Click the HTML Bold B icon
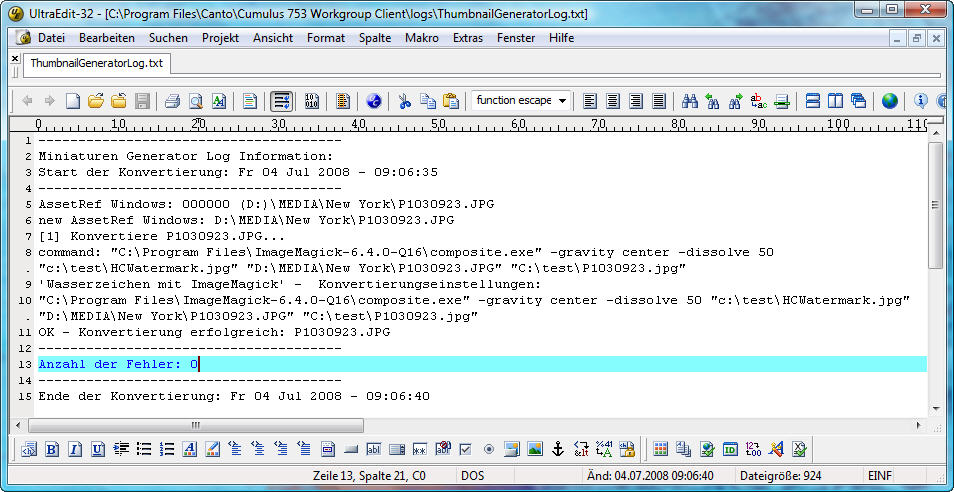 coord(52,449)
